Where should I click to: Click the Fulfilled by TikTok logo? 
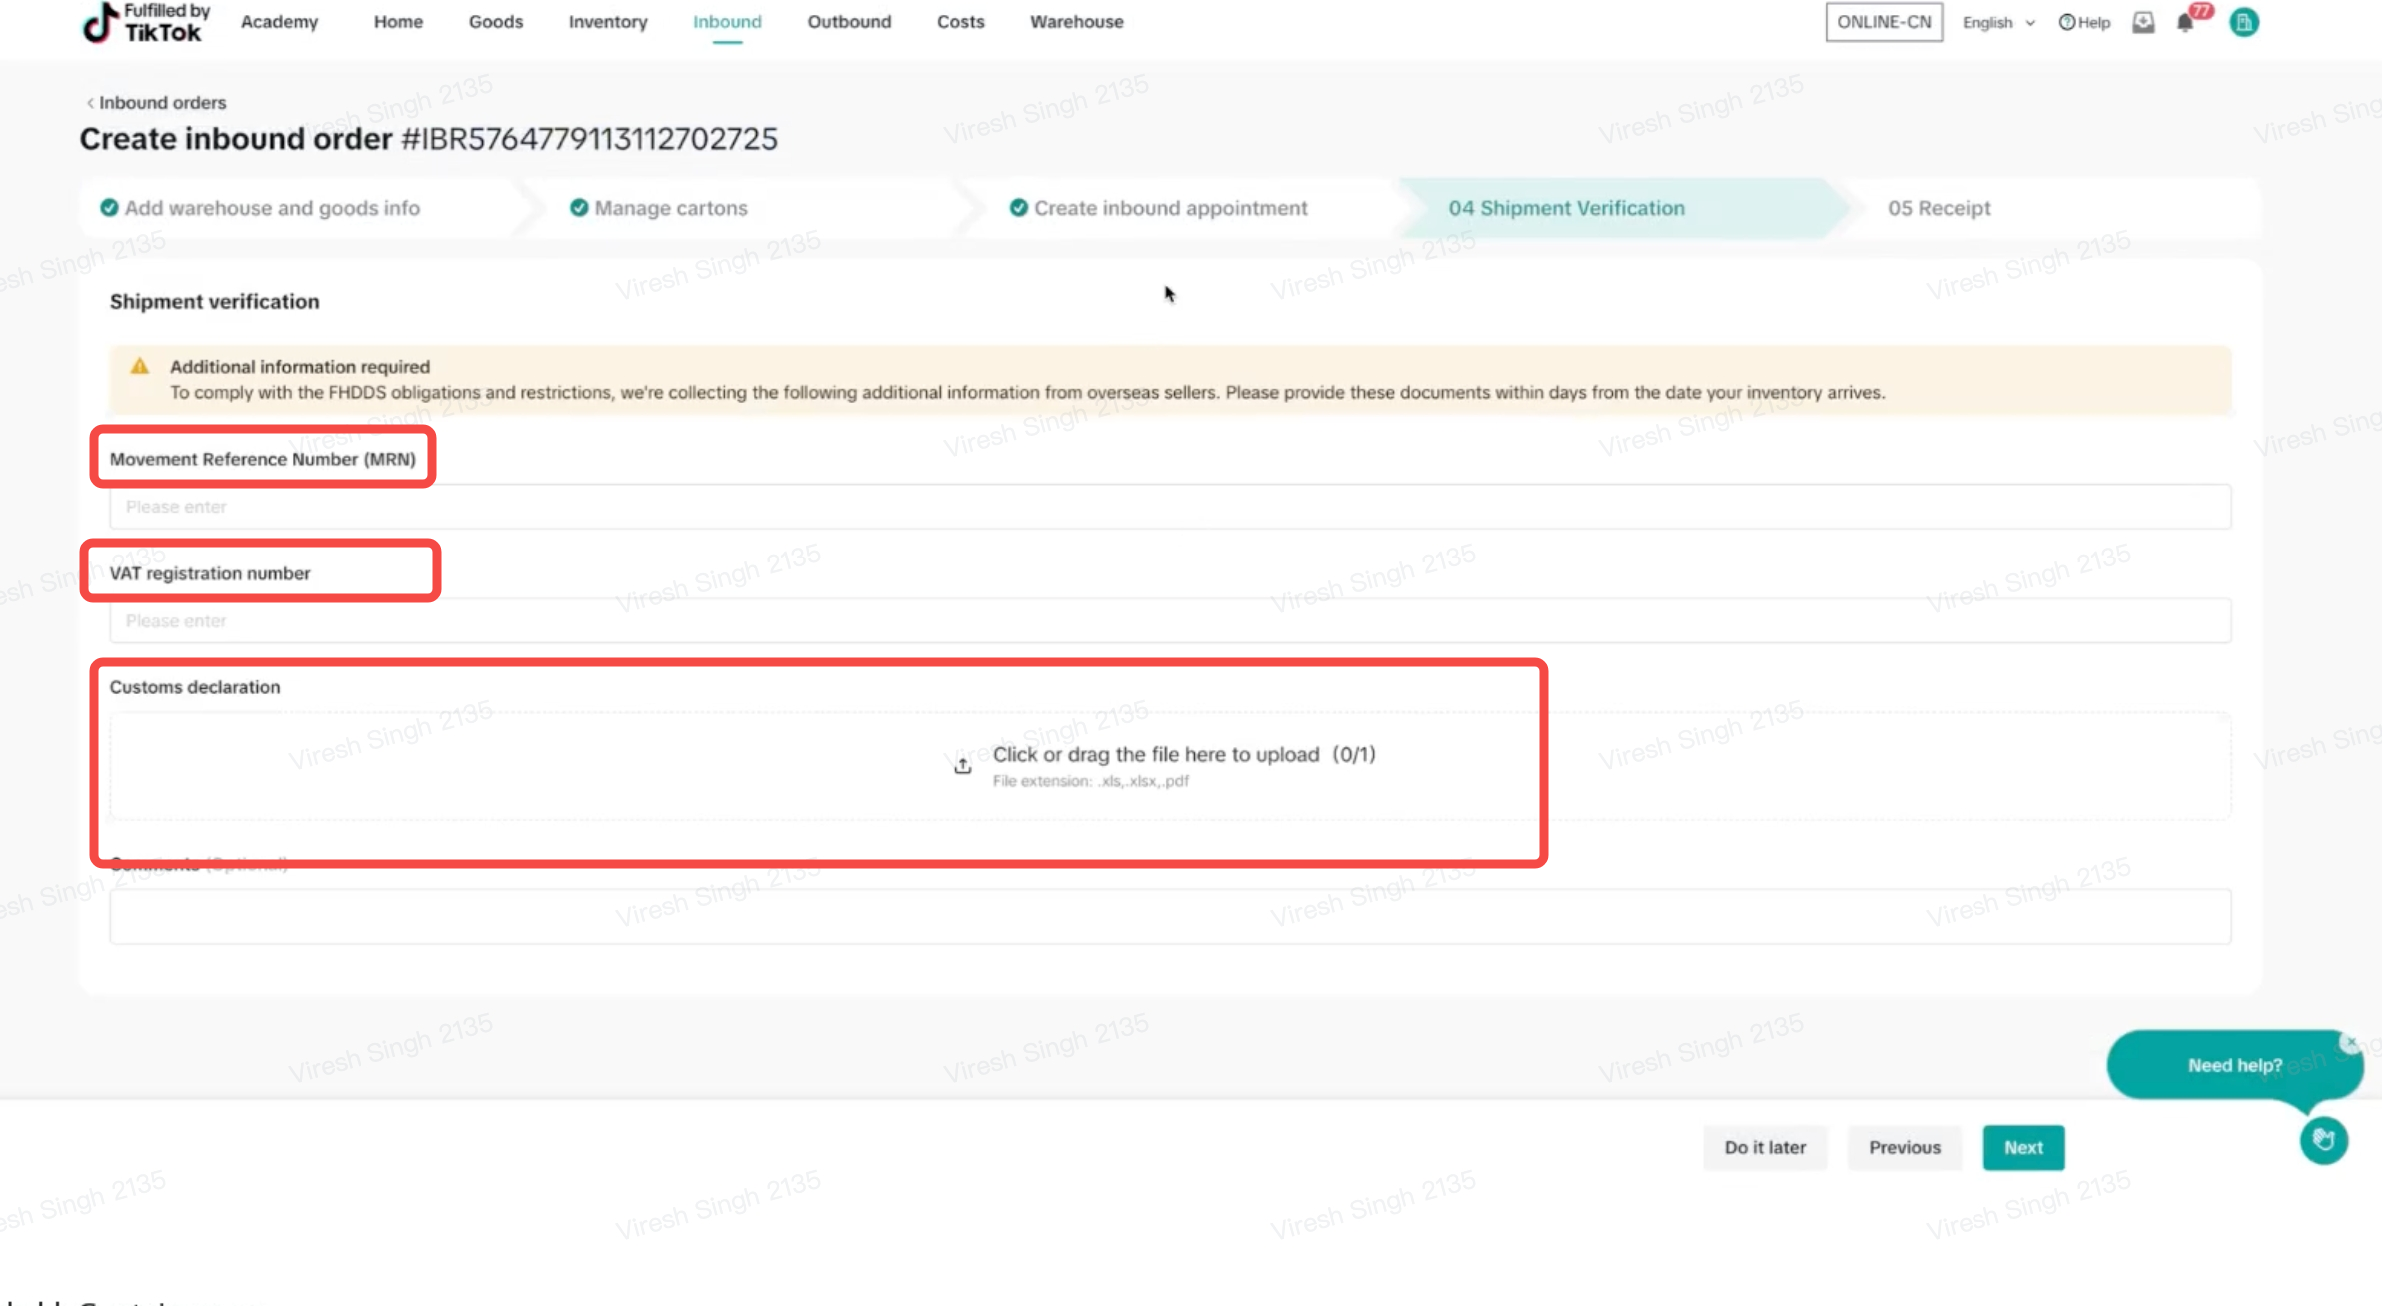tap(146, 22)
